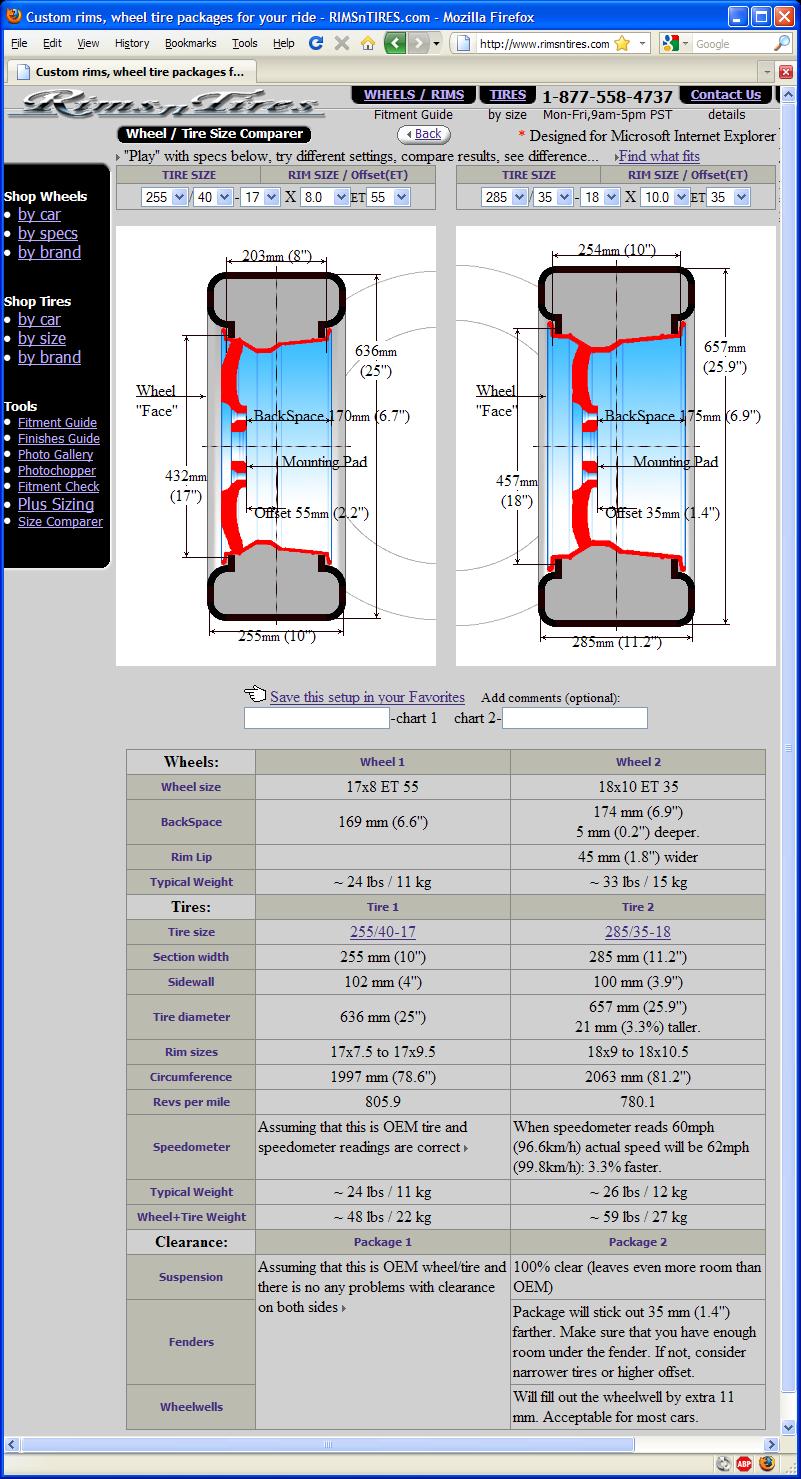Click the Plus Sizing sidebar link
801x1479 pixels.
pyautogui.click(x=56, y=504)
